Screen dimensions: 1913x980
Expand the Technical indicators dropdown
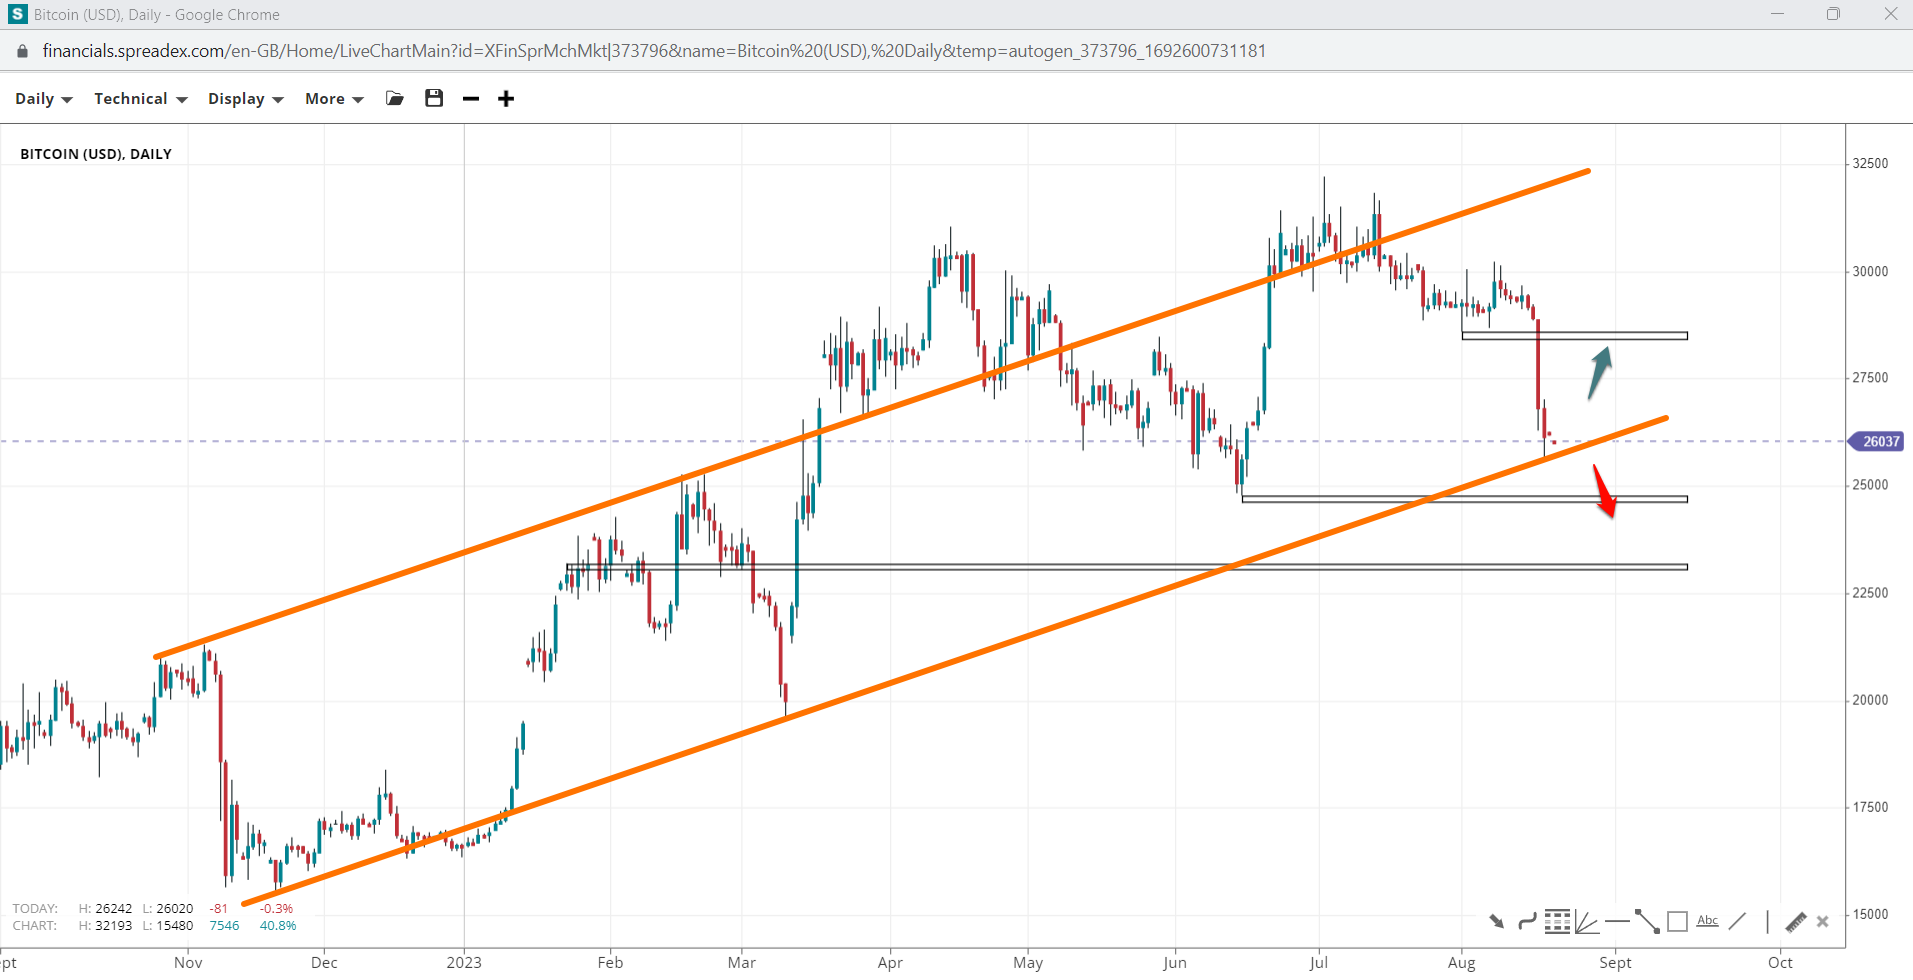[x=140, y=98]
